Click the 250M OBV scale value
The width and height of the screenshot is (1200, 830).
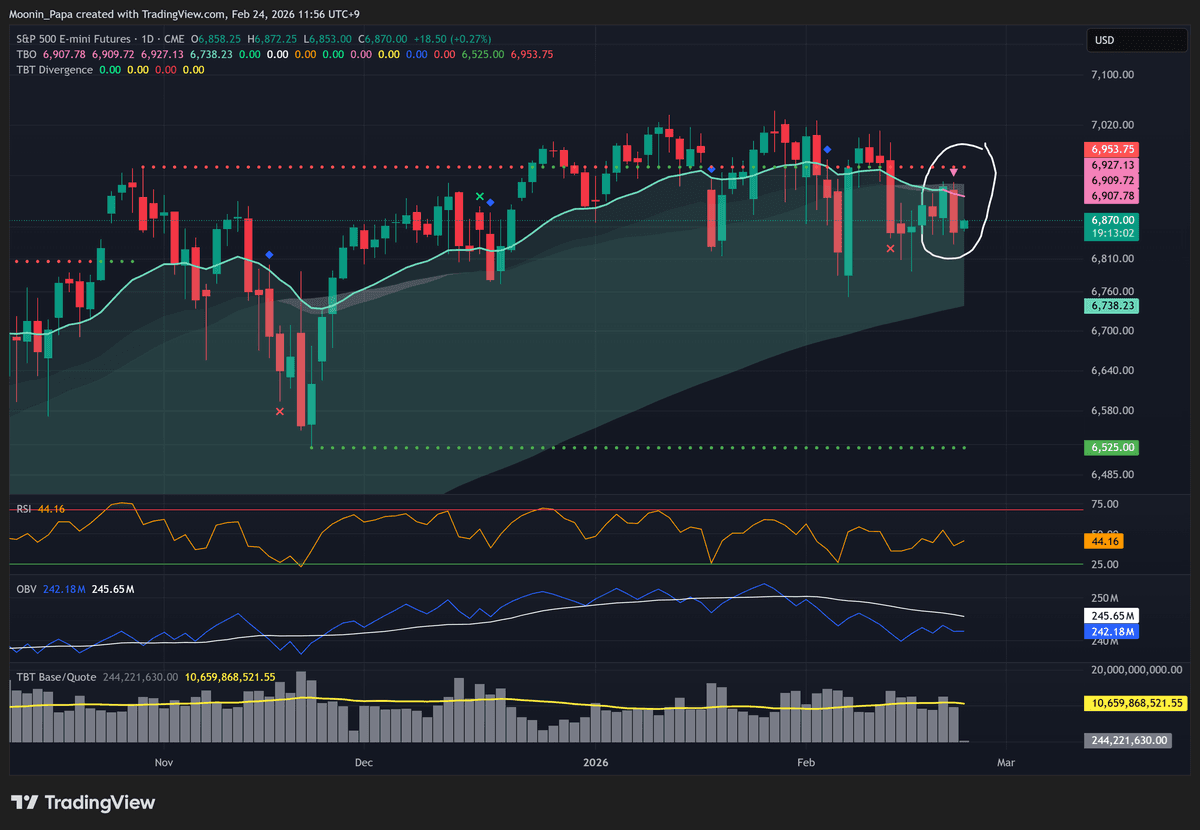pyautogui.click(x=1104, y=598)
